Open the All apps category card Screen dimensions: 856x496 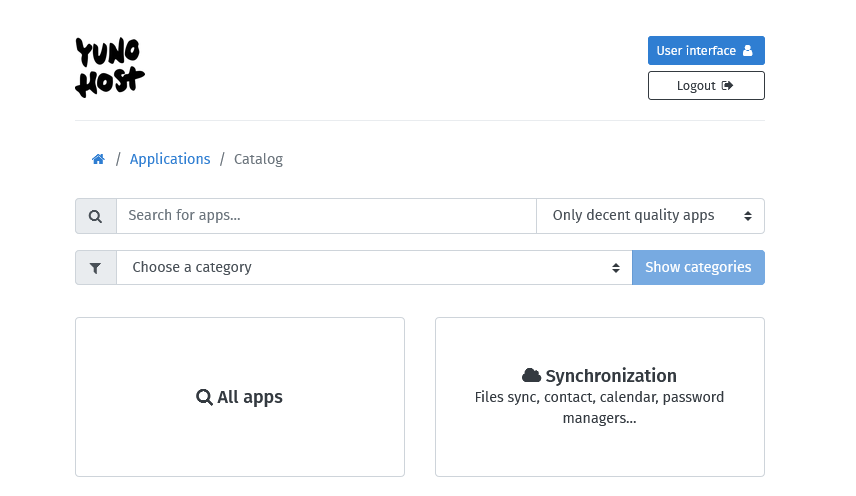click(x=240, y=397)
